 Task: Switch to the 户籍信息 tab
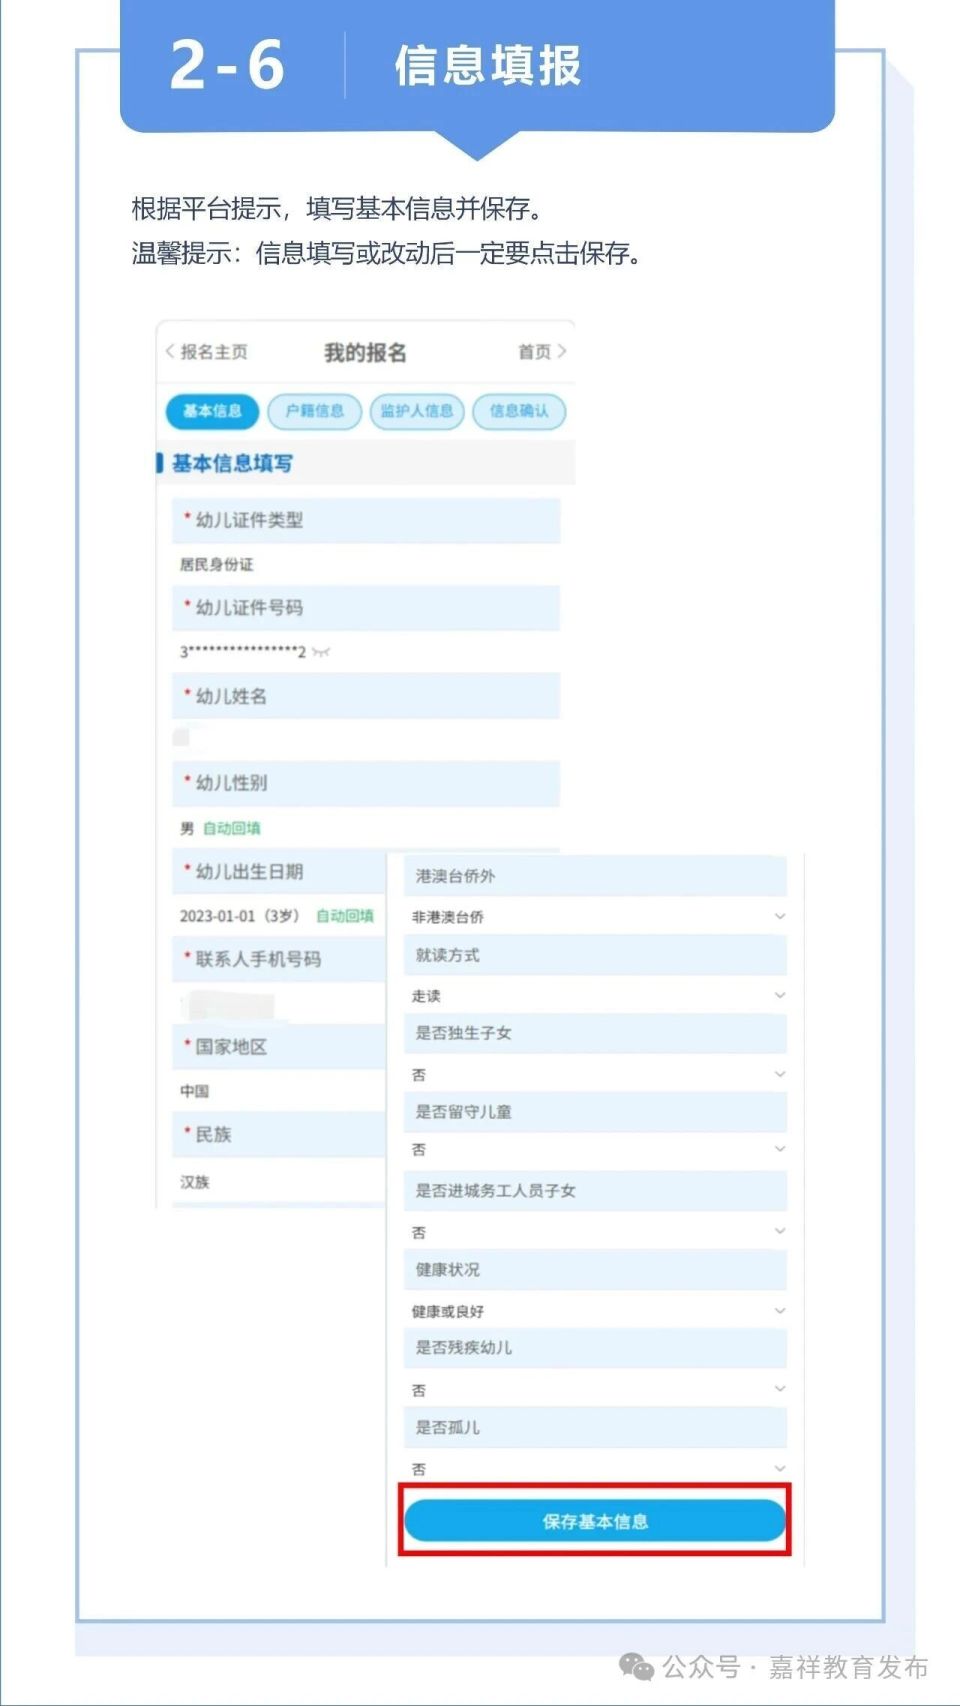(x=315, y=411)
